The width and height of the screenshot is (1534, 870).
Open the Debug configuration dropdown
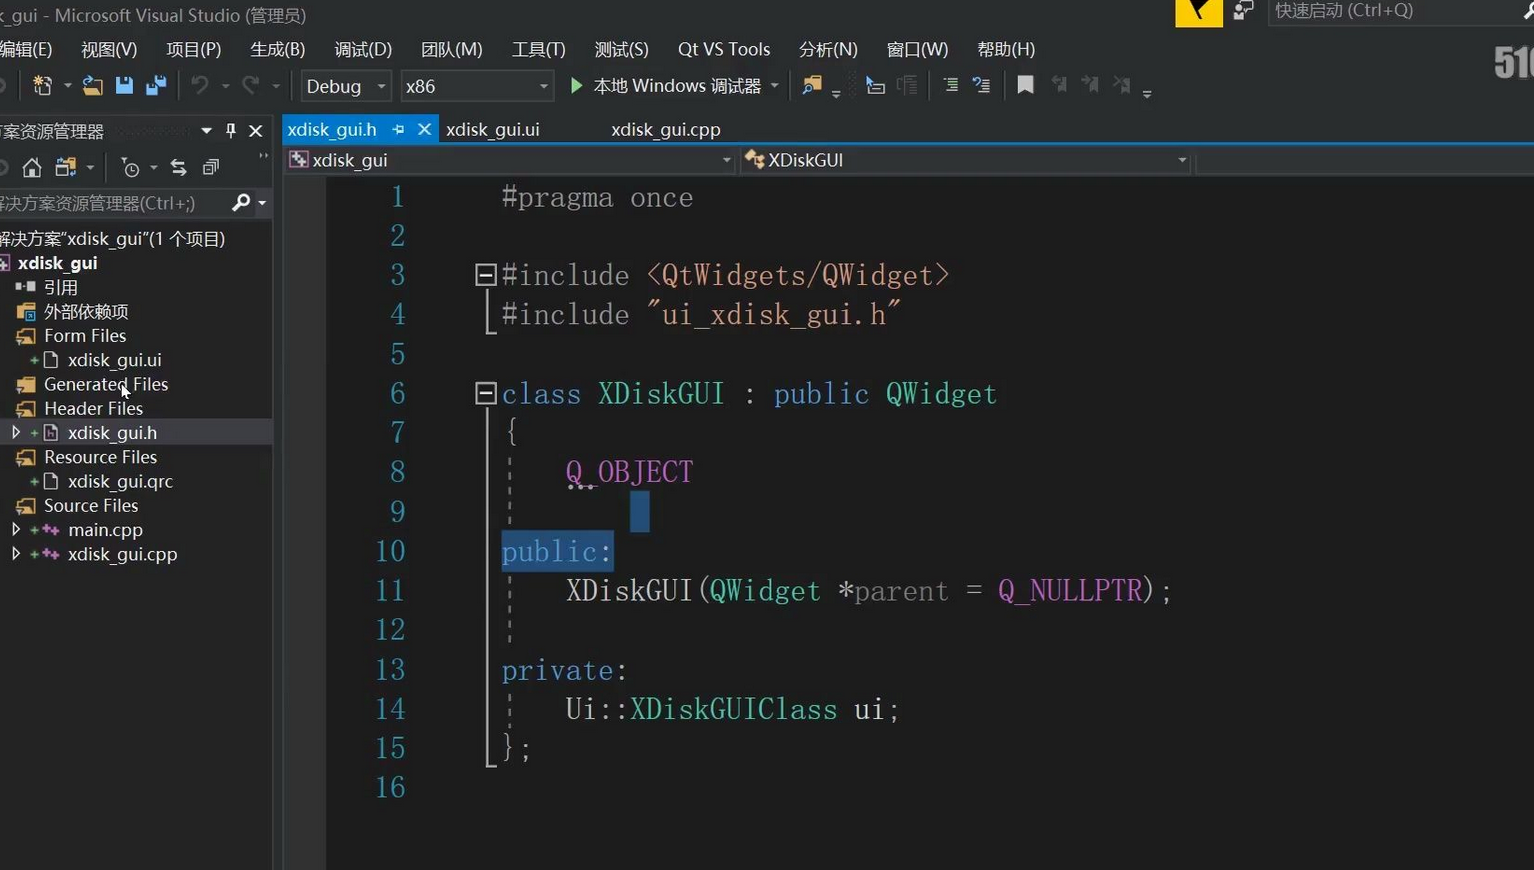tap(346, 86)
